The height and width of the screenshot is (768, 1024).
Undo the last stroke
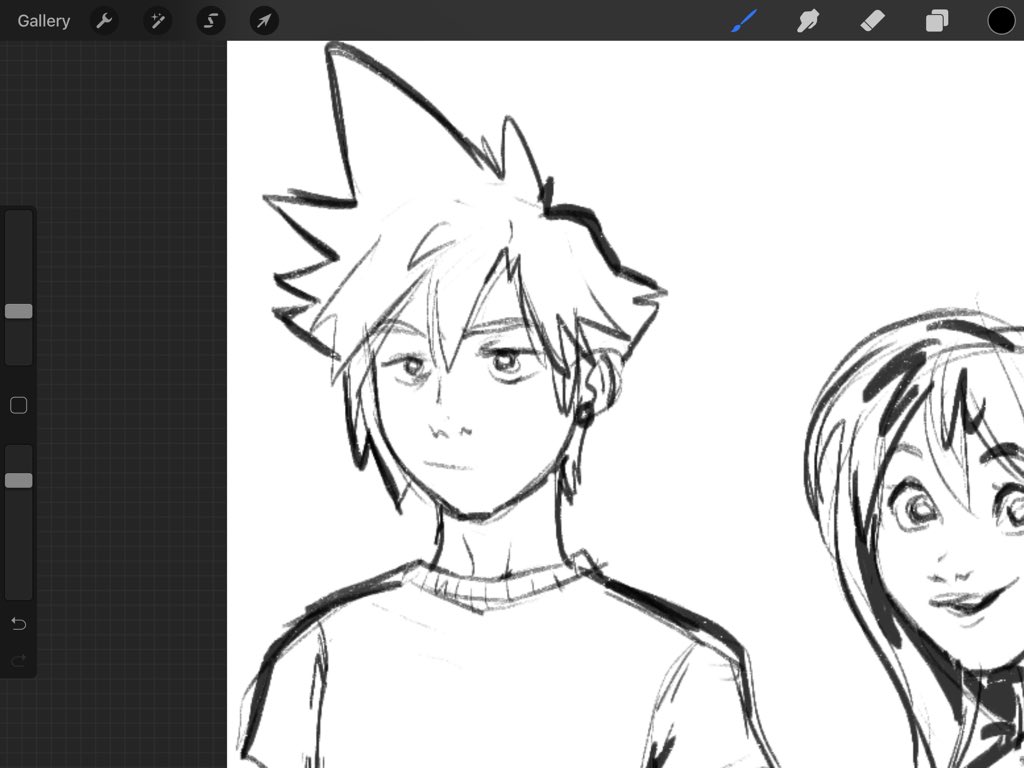click(18, 624)
